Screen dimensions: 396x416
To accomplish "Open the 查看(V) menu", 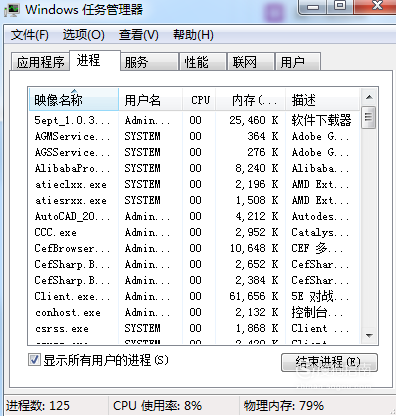I will pyautogui.click(x=139, y=35).
